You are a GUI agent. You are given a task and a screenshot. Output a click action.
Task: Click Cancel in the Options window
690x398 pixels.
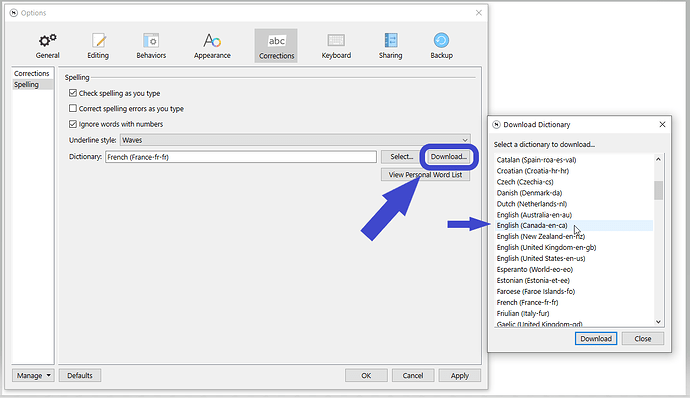click(x=413, y=376)
